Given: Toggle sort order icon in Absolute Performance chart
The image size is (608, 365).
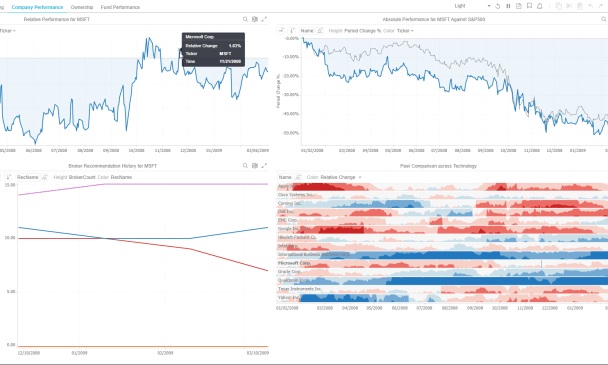Looking at the screenshot, I should [x=292, y=31].
